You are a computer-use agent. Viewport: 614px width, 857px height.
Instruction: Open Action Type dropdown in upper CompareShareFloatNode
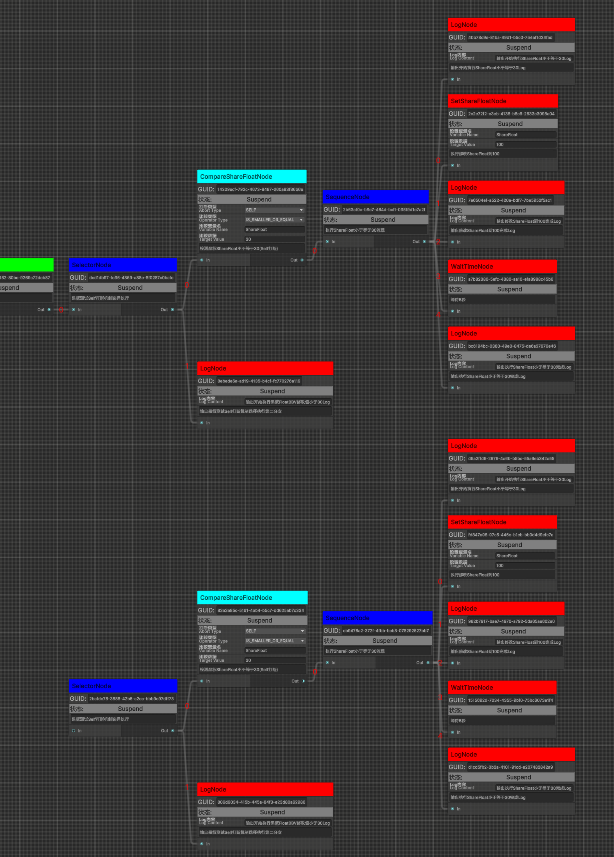pos(274,210)
